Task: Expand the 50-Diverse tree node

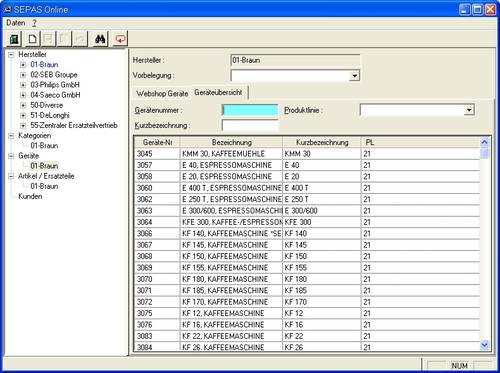Action: click(x=23, y=105)
